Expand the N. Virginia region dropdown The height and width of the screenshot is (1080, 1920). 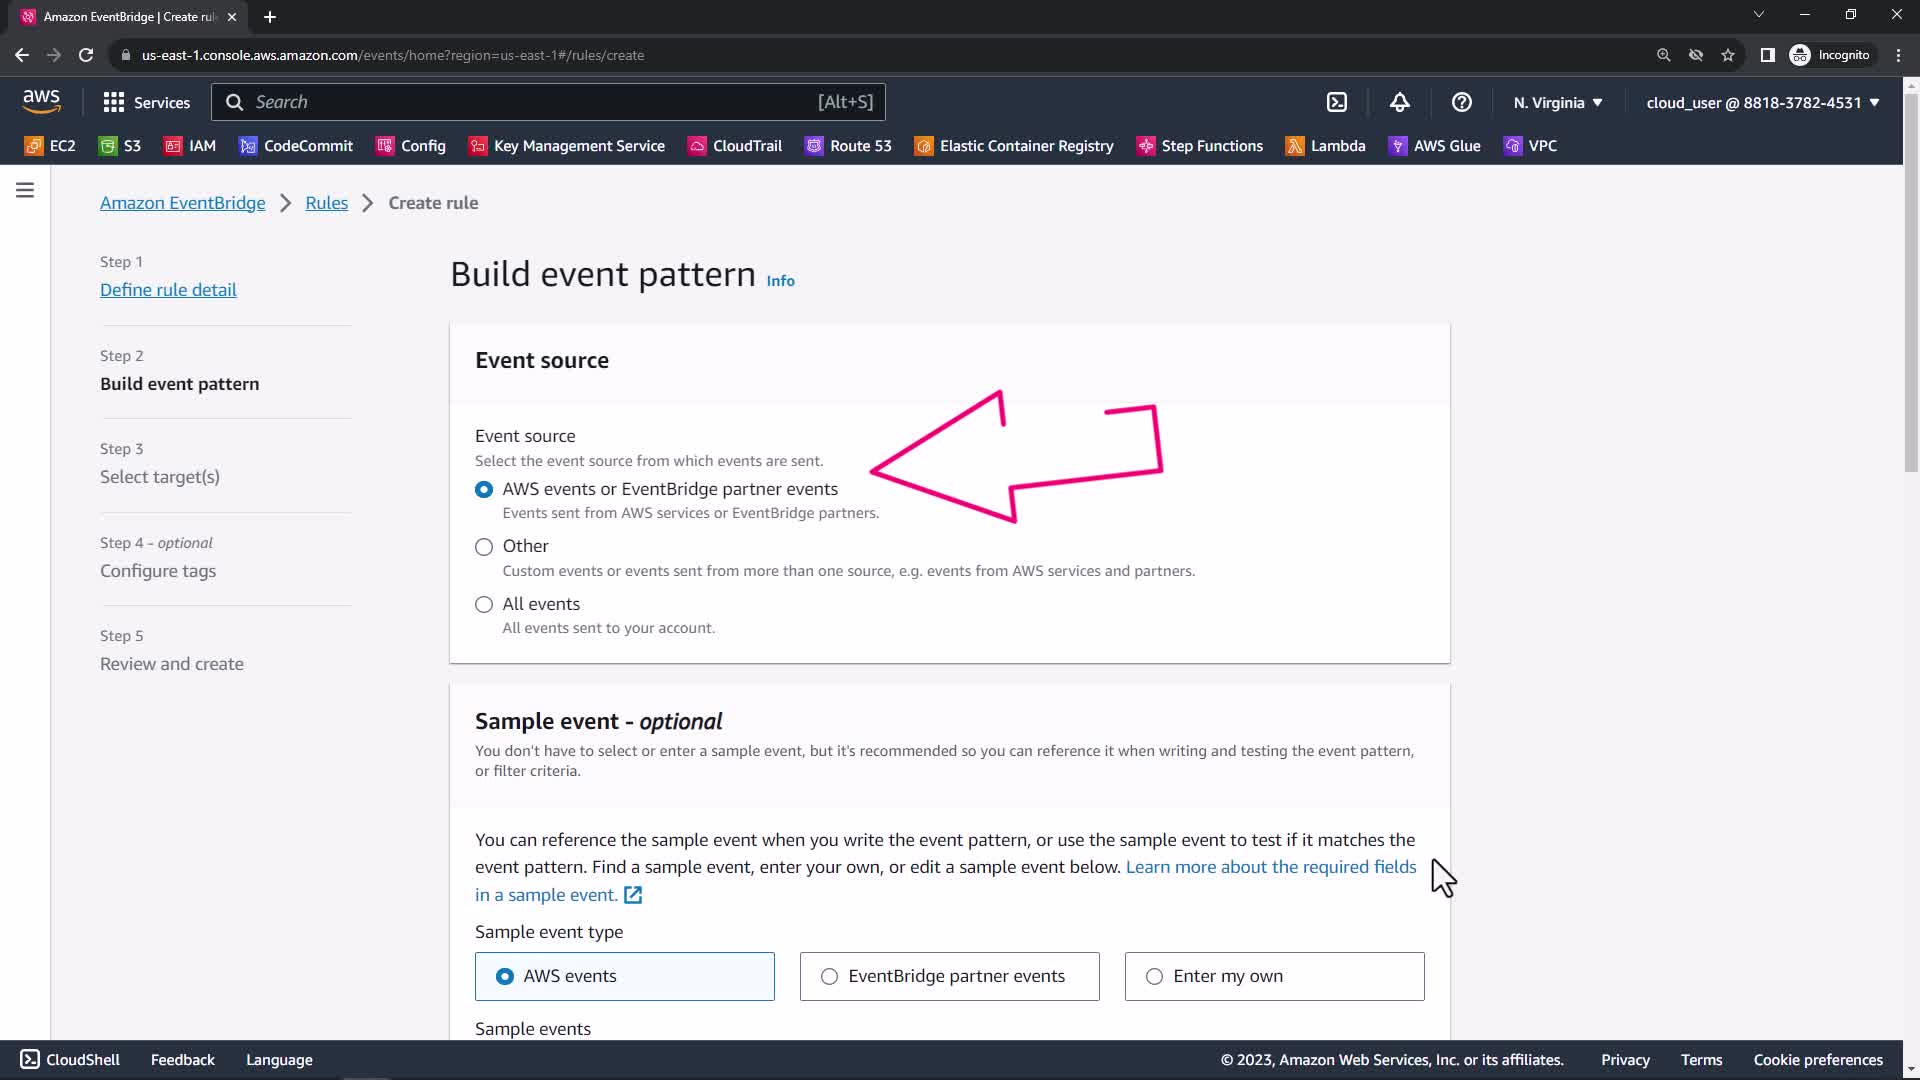[x=1557, y=103]
